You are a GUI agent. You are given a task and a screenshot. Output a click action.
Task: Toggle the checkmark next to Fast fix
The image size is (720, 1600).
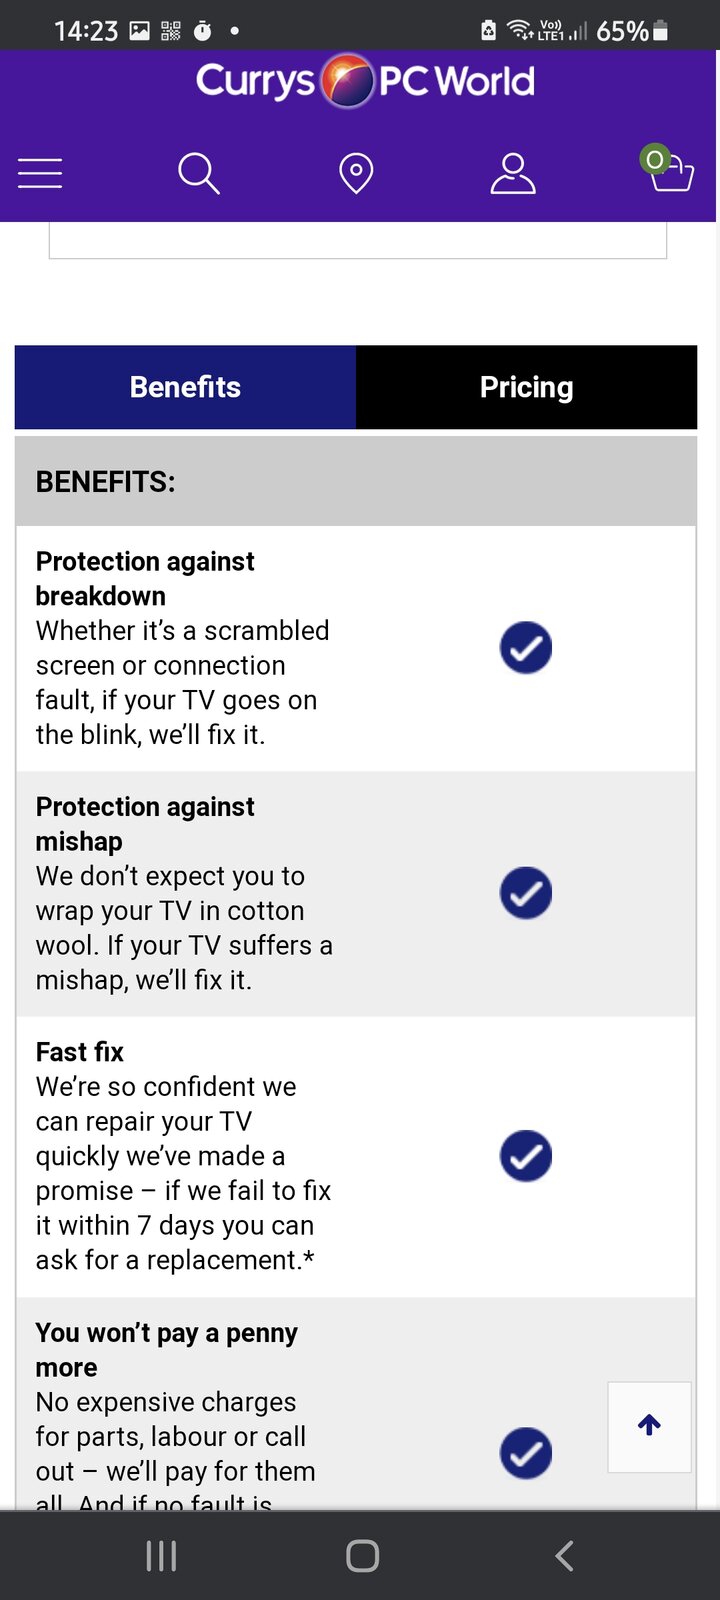(x=525, y=1156)
